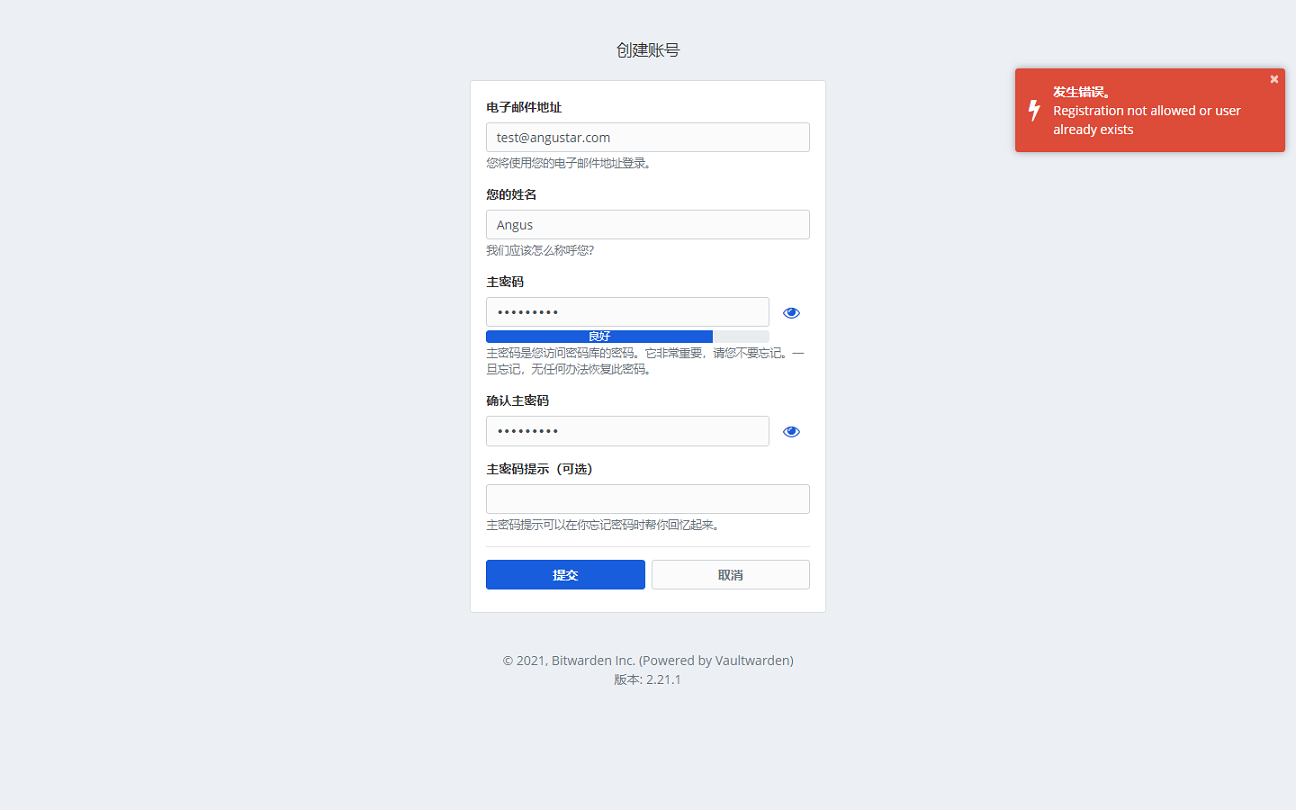
Task: Click the name field containing Angus
Action: pyautogui.click(x=647, y=225)
